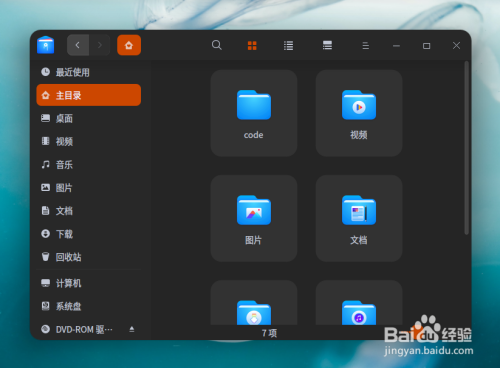
Task: Open the hamburger menu
Action: (366, 45)
